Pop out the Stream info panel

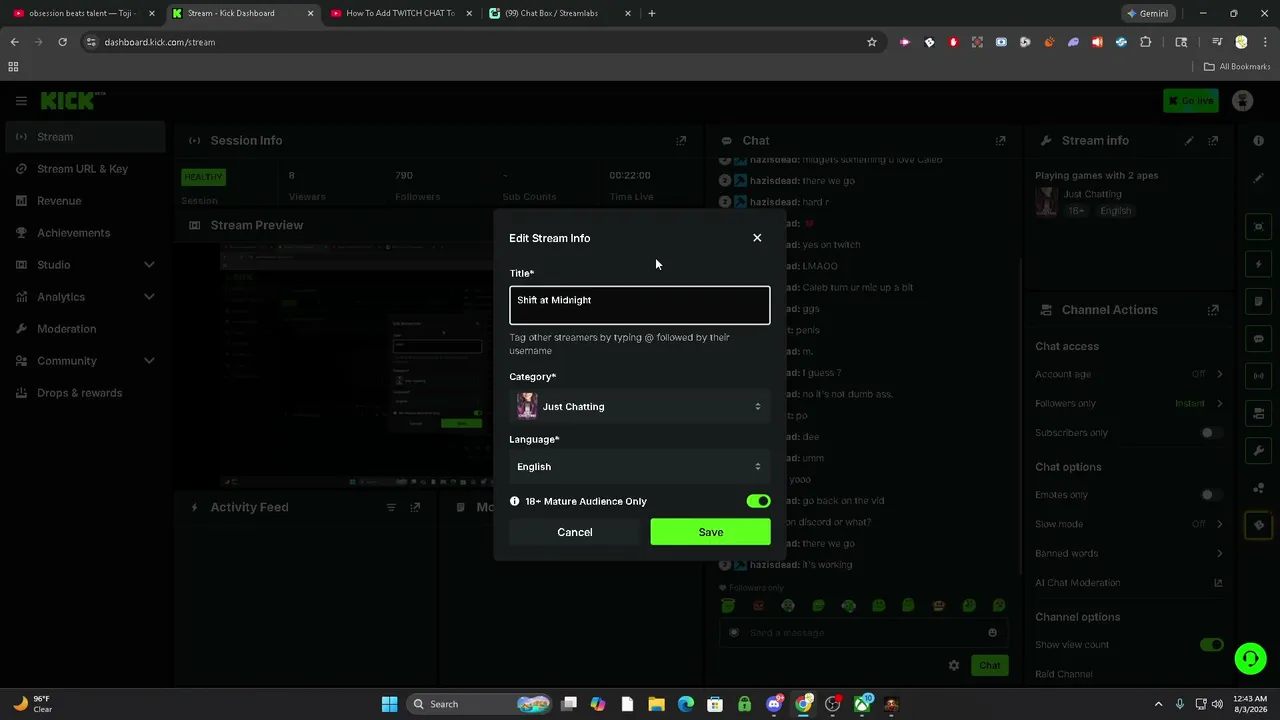1213,141
